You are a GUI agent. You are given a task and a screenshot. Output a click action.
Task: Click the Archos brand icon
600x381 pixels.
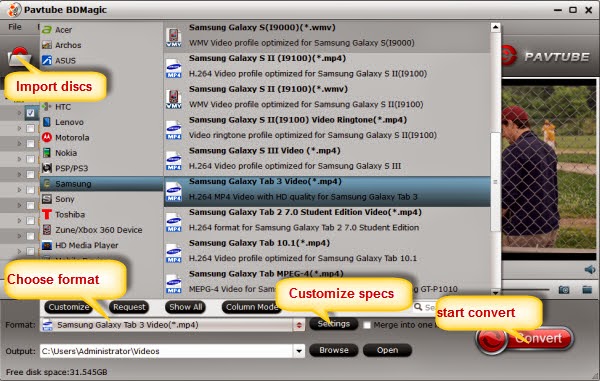pyautogui.click(x=47, y=45)
